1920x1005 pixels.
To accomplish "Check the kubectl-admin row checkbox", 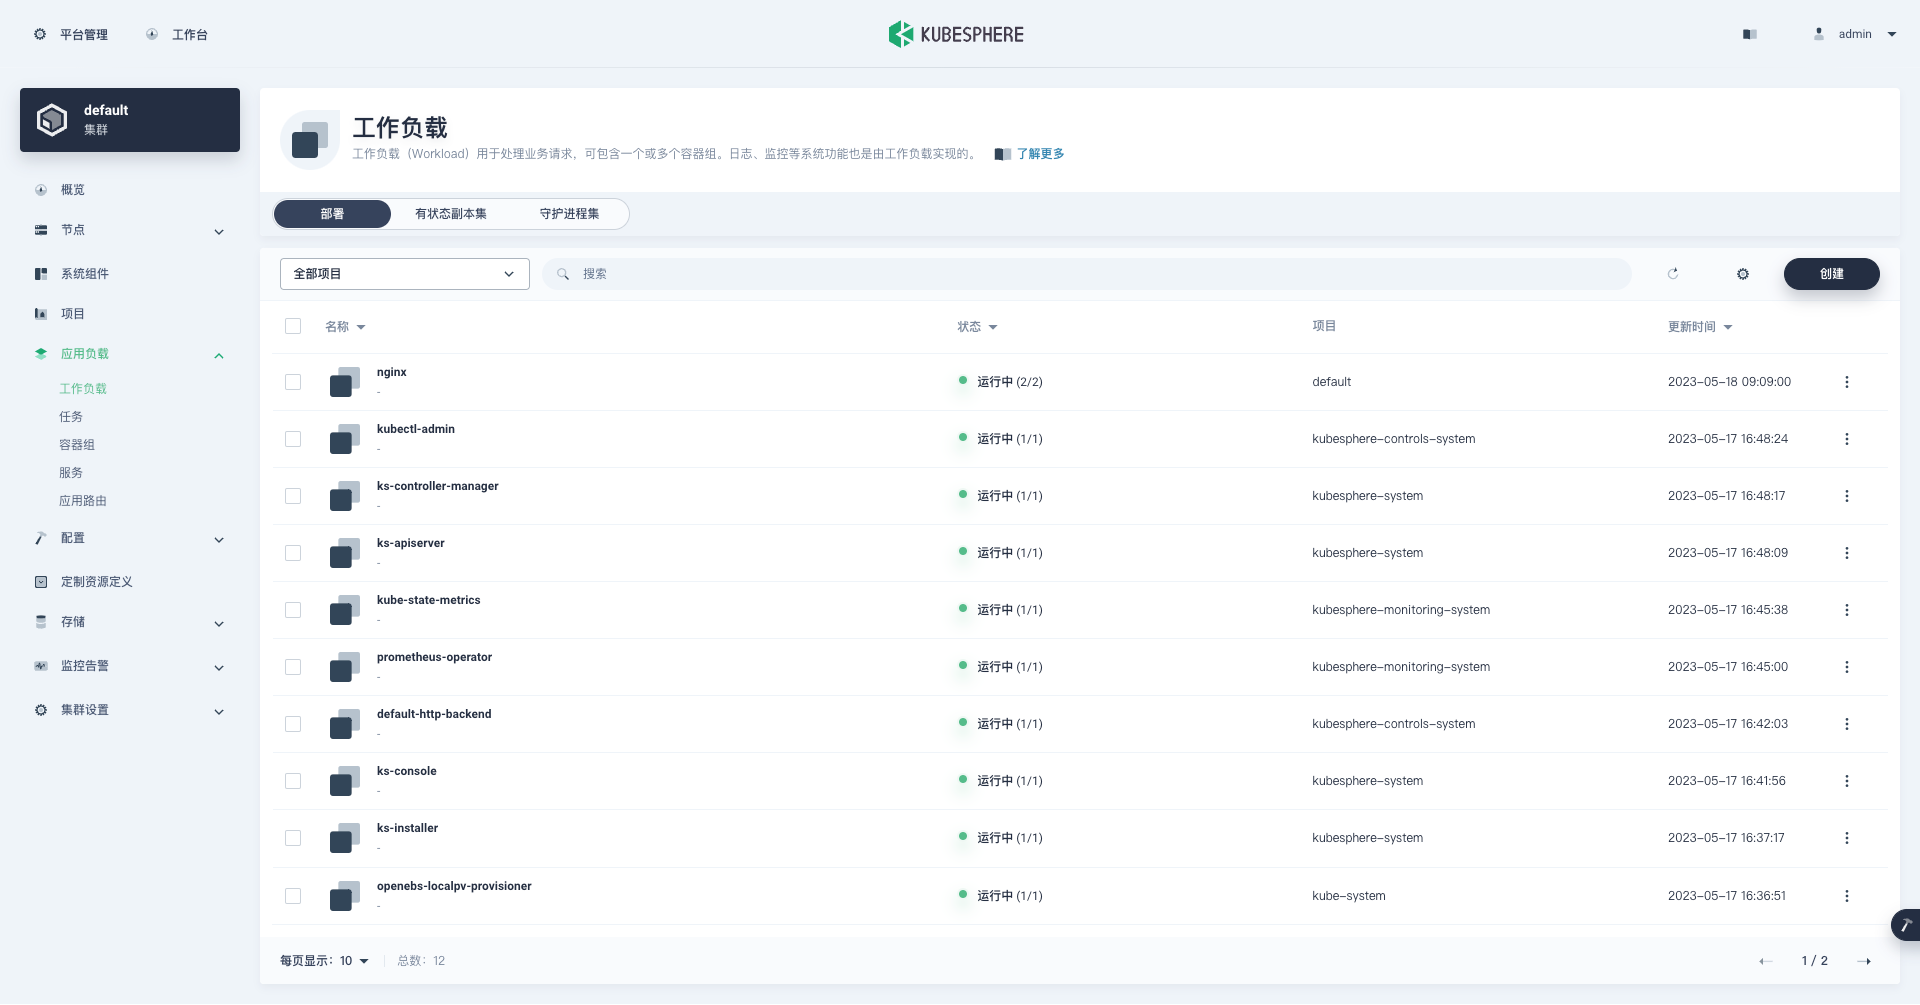I will 293,439.
